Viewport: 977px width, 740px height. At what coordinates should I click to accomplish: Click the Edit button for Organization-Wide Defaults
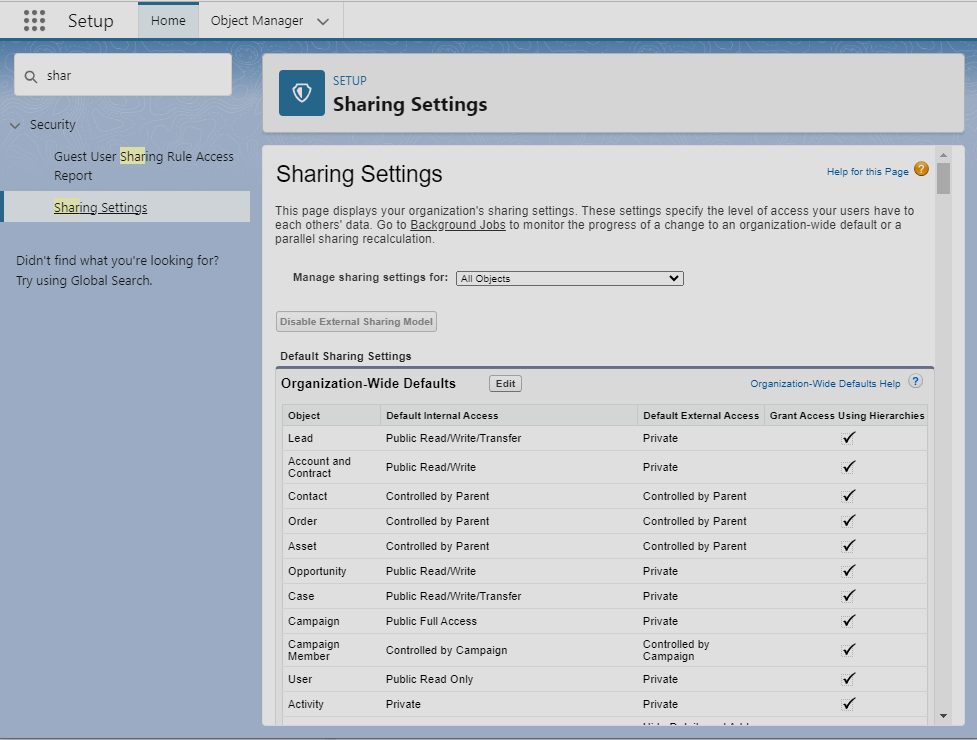(505, 383)
